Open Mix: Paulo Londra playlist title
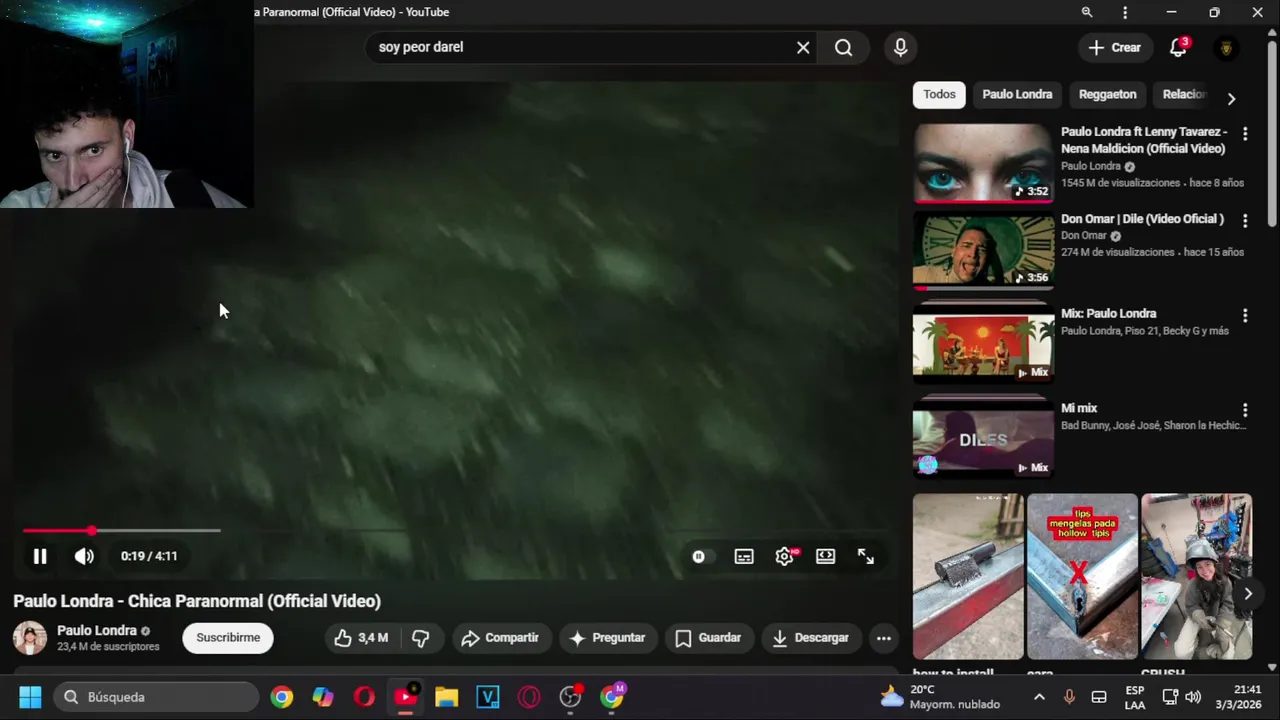This screenshot has height=720, width=1280. click(x=1108, y=313)
